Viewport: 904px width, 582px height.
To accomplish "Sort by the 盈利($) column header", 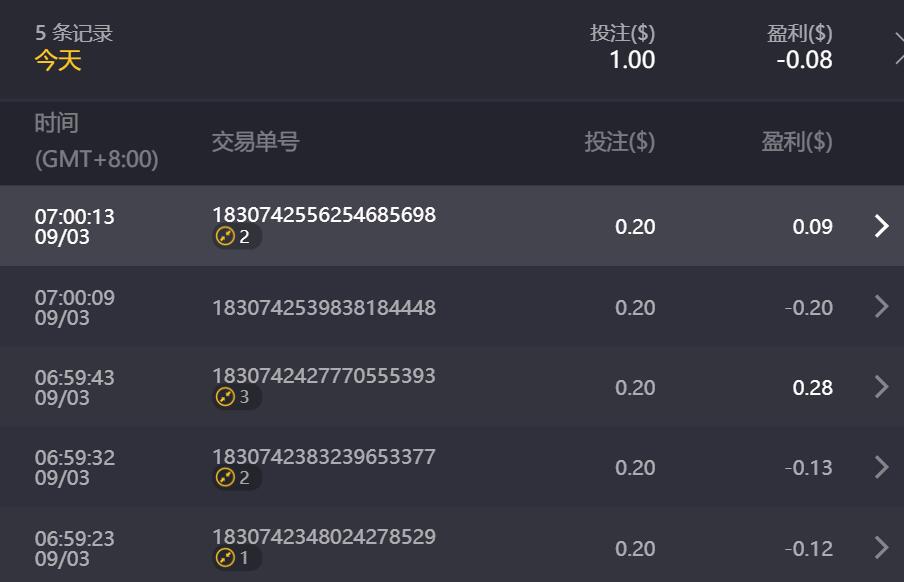I will click(796, 142).
